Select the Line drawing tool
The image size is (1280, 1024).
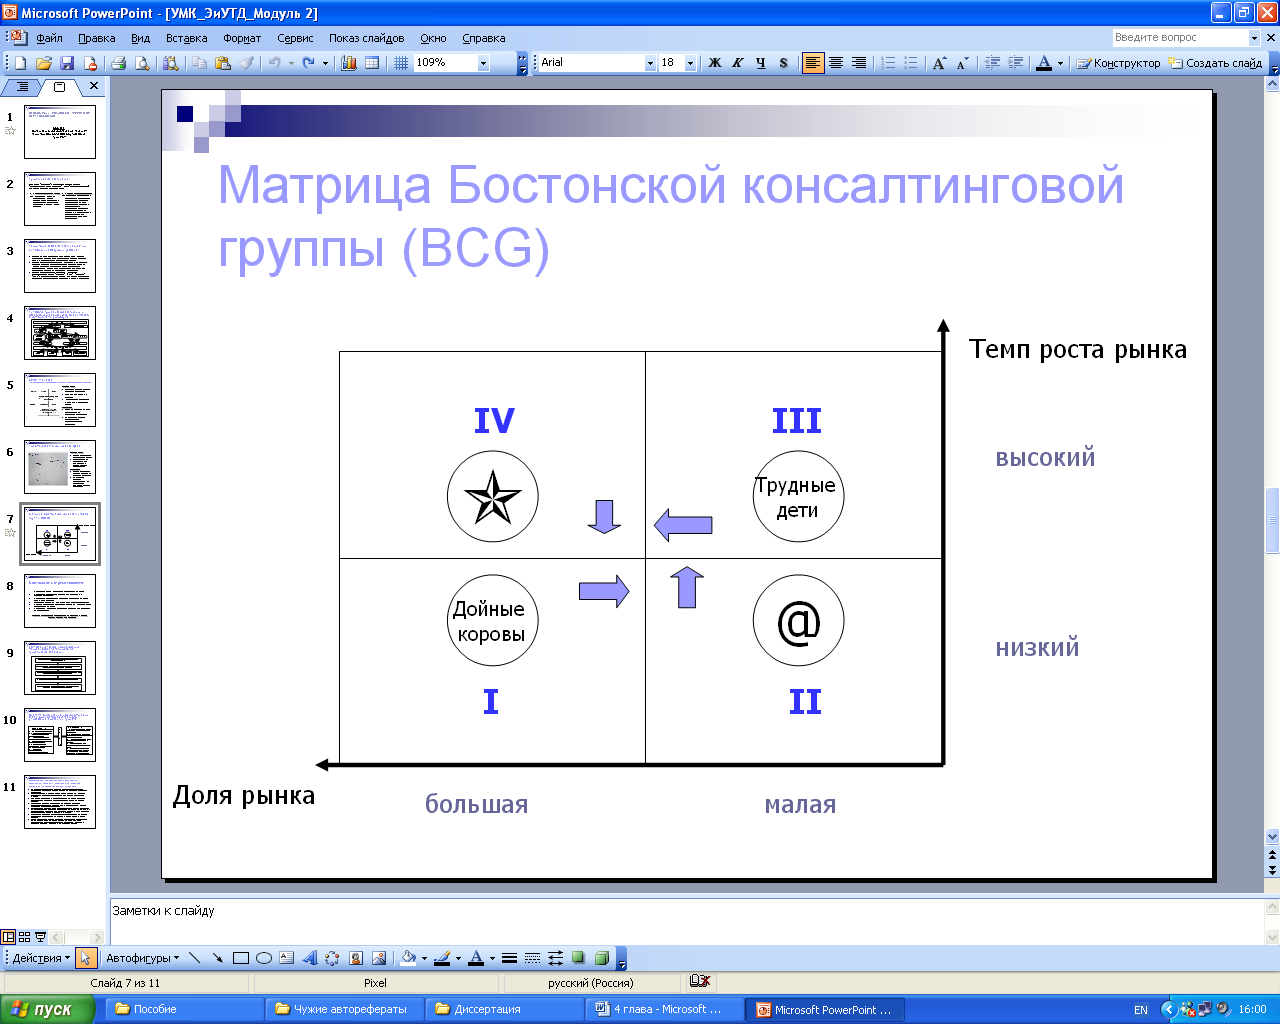click(x=195, y=958)
